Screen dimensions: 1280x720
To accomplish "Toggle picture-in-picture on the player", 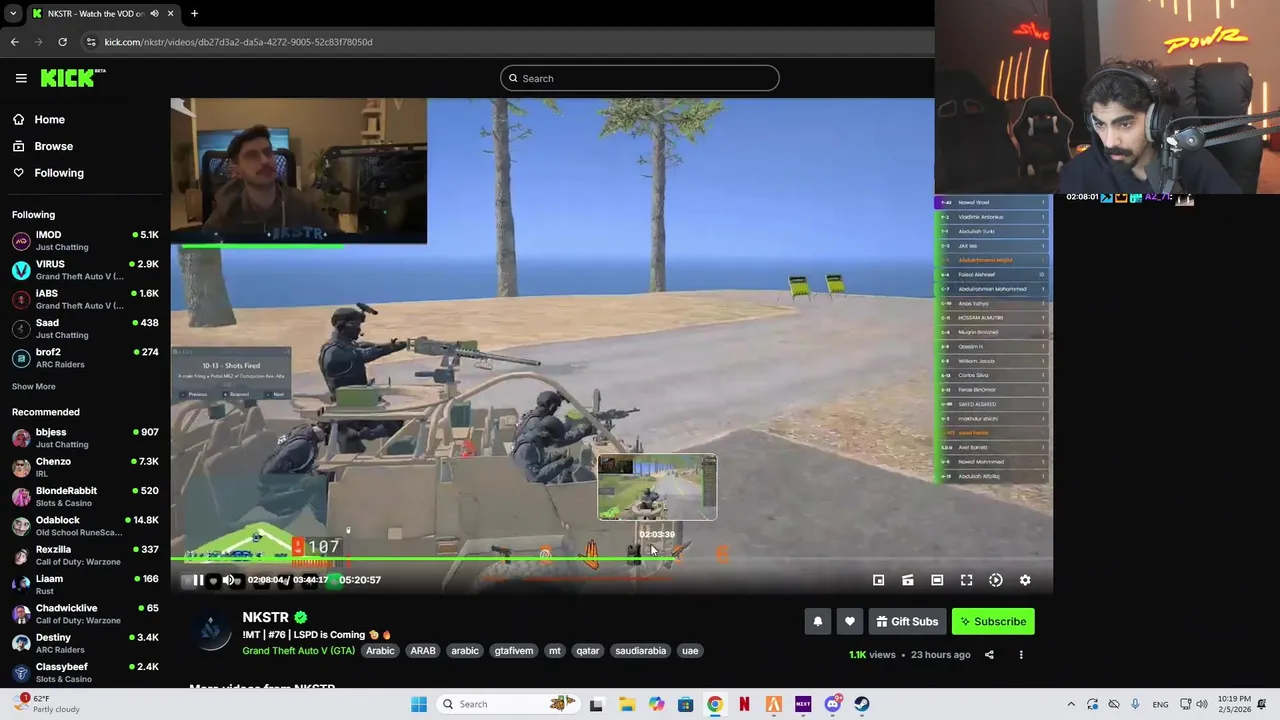I will (x=878, y=580).
